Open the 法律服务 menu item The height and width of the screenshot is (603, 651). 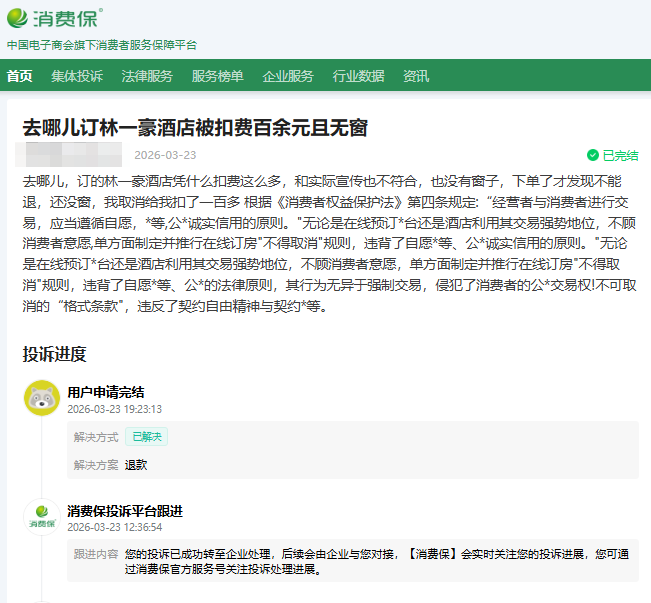tap(147, 76)
